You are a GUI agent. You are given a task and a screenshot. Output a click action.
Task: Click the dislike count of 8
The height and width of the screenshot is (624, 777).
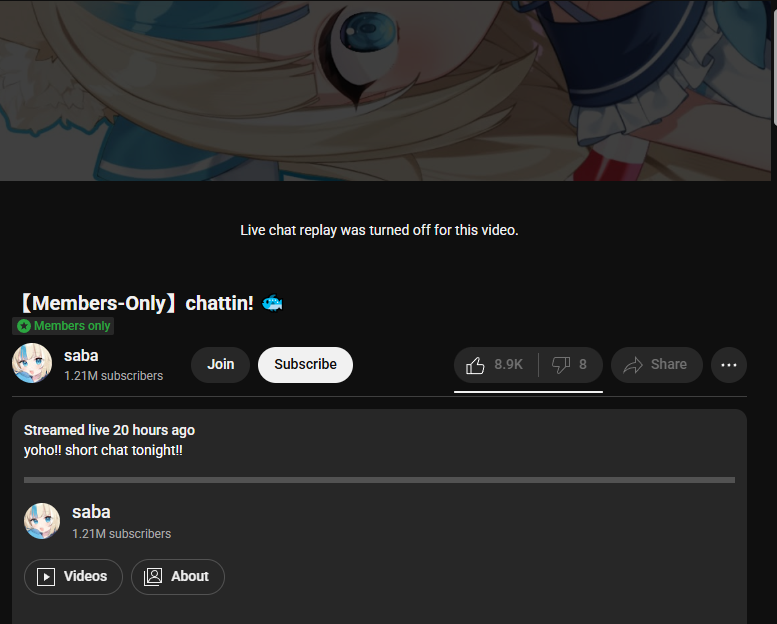pyautogui.click(x=583, y=365)
